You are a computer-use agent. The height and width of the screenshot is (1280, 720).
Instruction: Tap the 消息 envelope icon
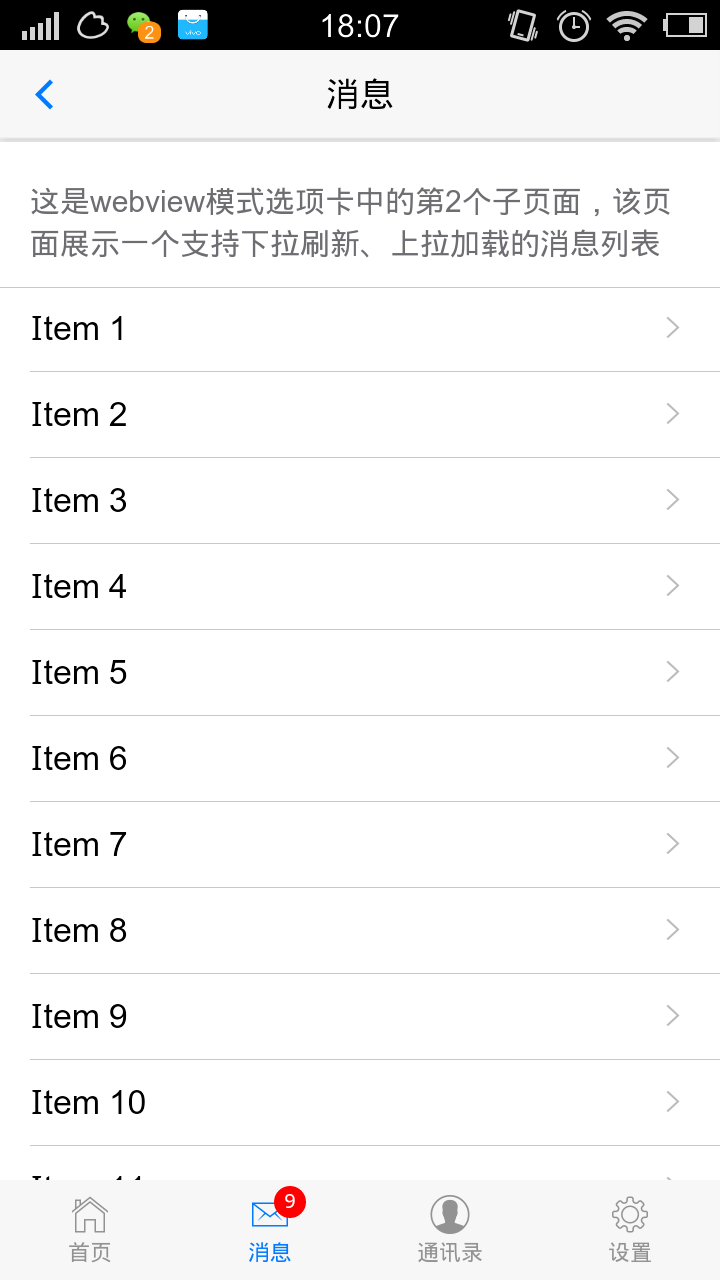(x=268, y=1215)
